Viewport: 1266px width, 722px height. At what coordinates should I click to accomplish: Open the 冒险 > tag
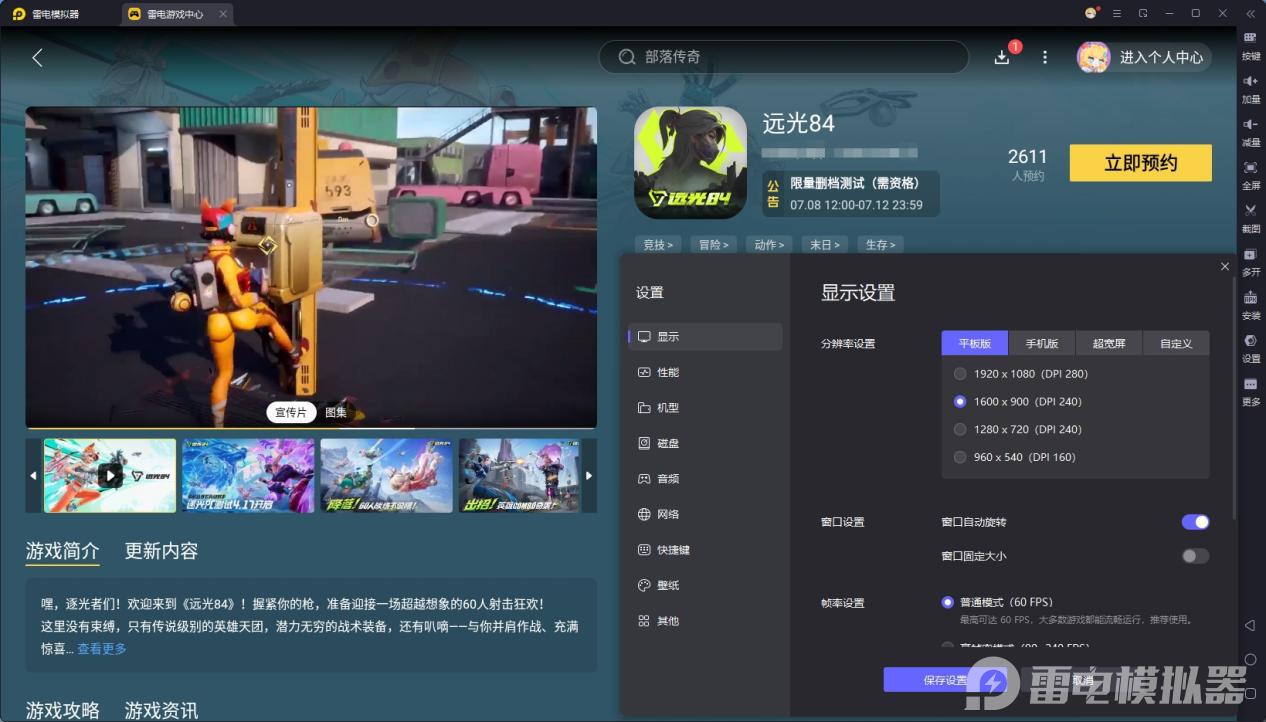point(714,244)
